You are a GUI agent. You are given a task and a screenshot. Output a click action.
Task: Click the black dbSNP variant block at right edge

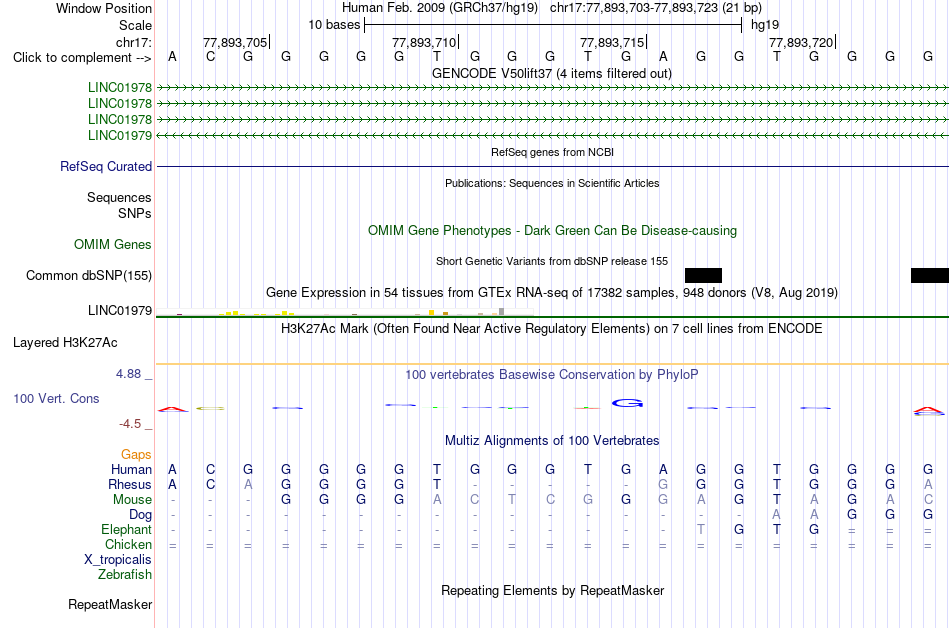point(930,276)
